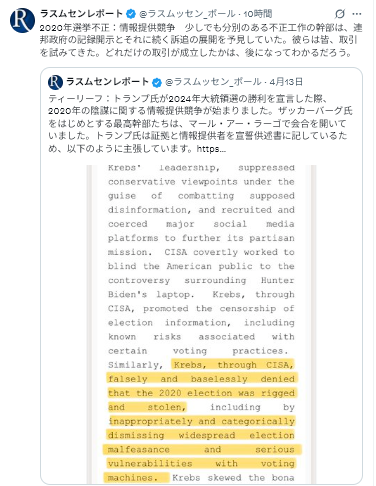Click the highlighted 'falsely and baselessly denied' line
This screenshot has height=486, width=376.
tap(201, 379)
